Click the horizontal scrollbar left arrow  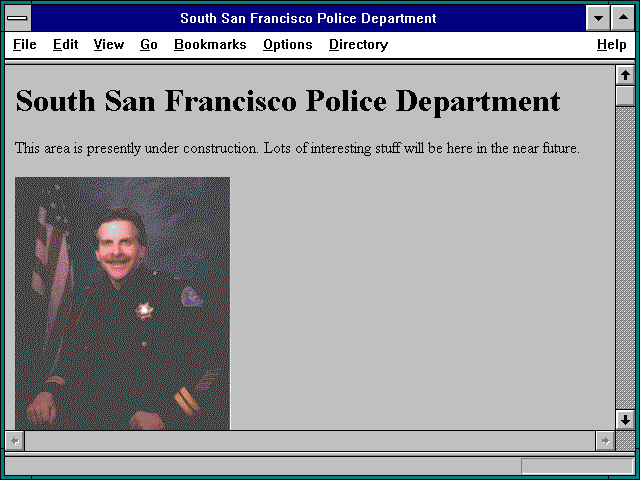click(15, 441)
